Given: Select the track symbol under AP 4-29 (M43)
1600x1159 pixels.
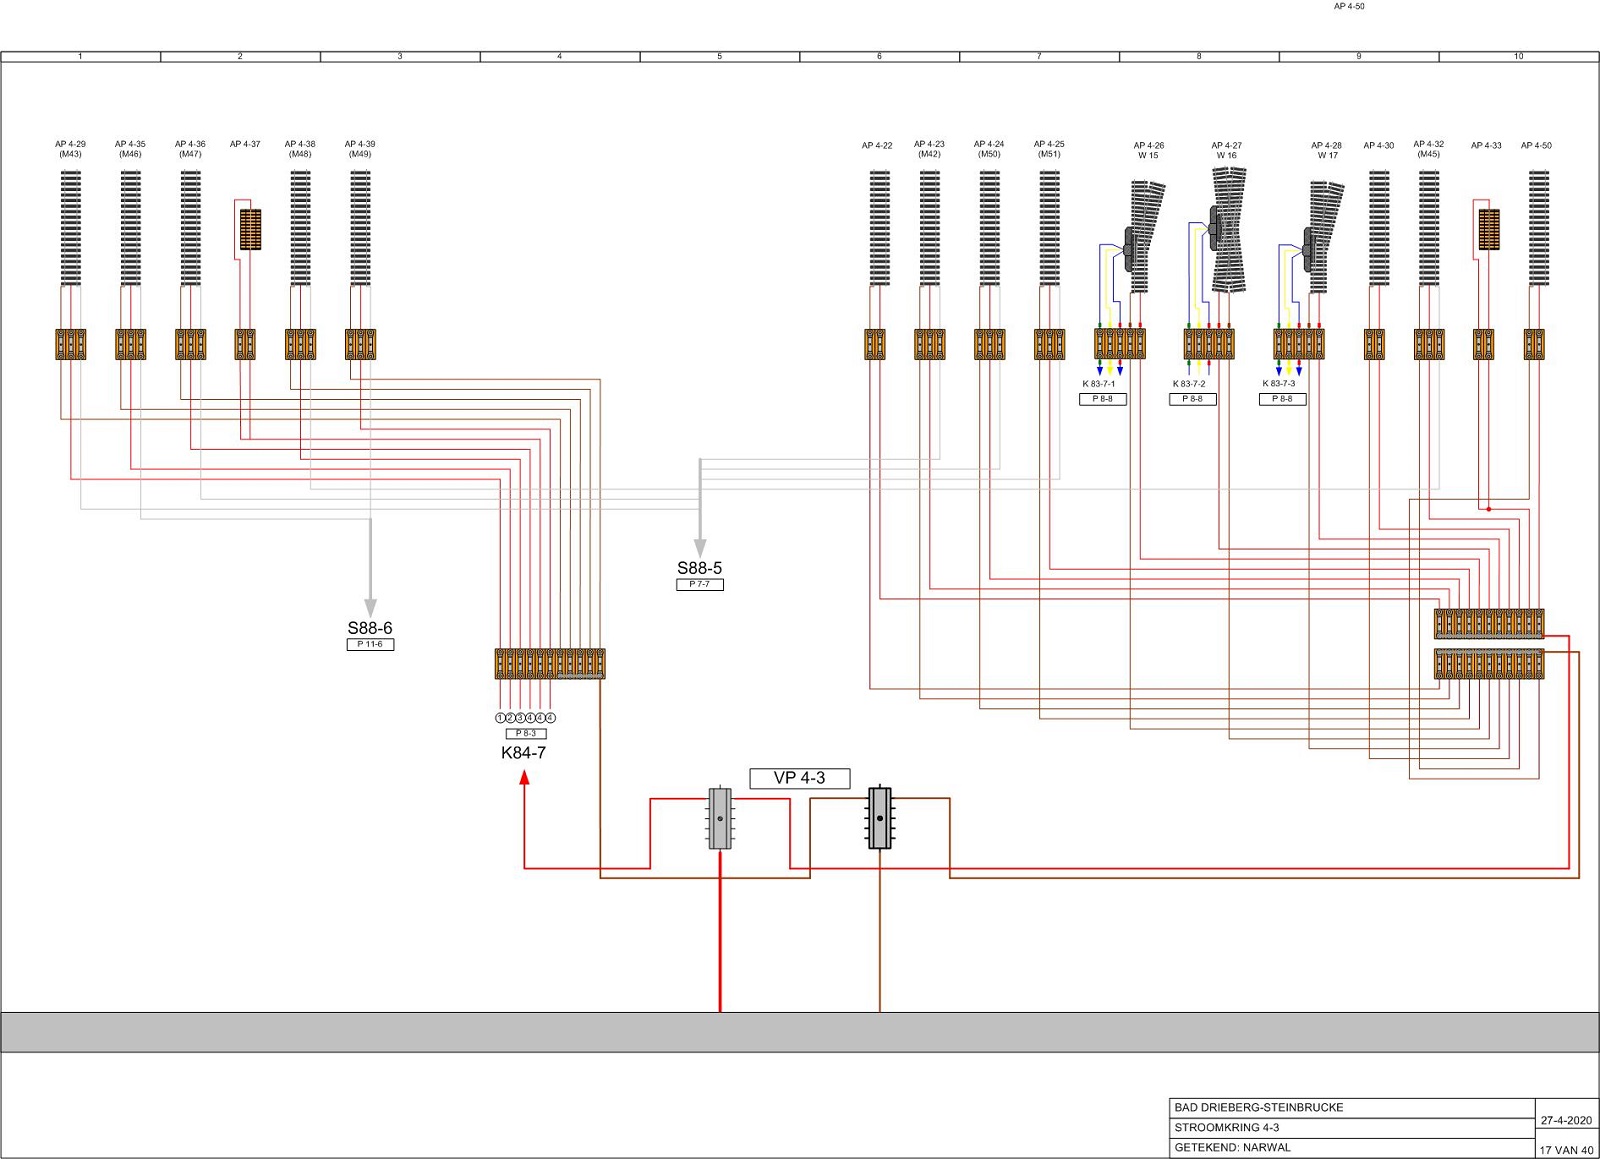Looking at the screenshot, I should [x=71, y=228].
